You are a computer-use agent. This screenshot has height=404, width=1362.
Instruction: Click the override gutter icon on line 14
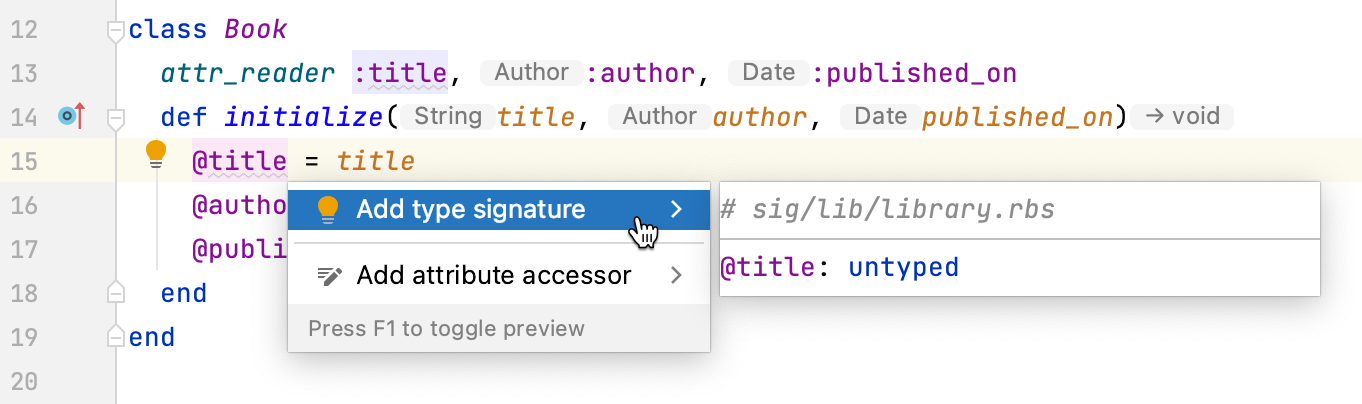pos(71,117)
